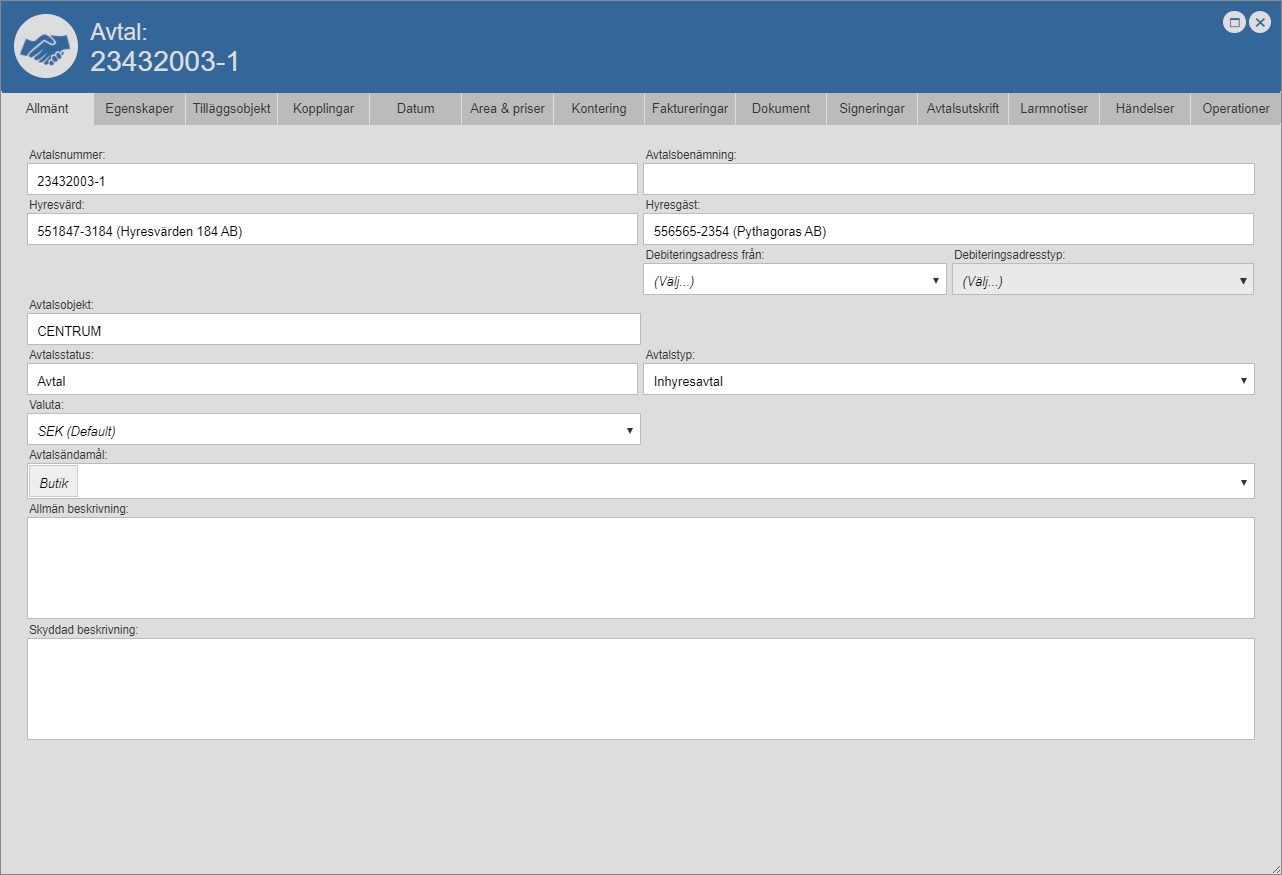Click the Hyresgäst field
The image size is (1282, 875).
click(948, 230)
